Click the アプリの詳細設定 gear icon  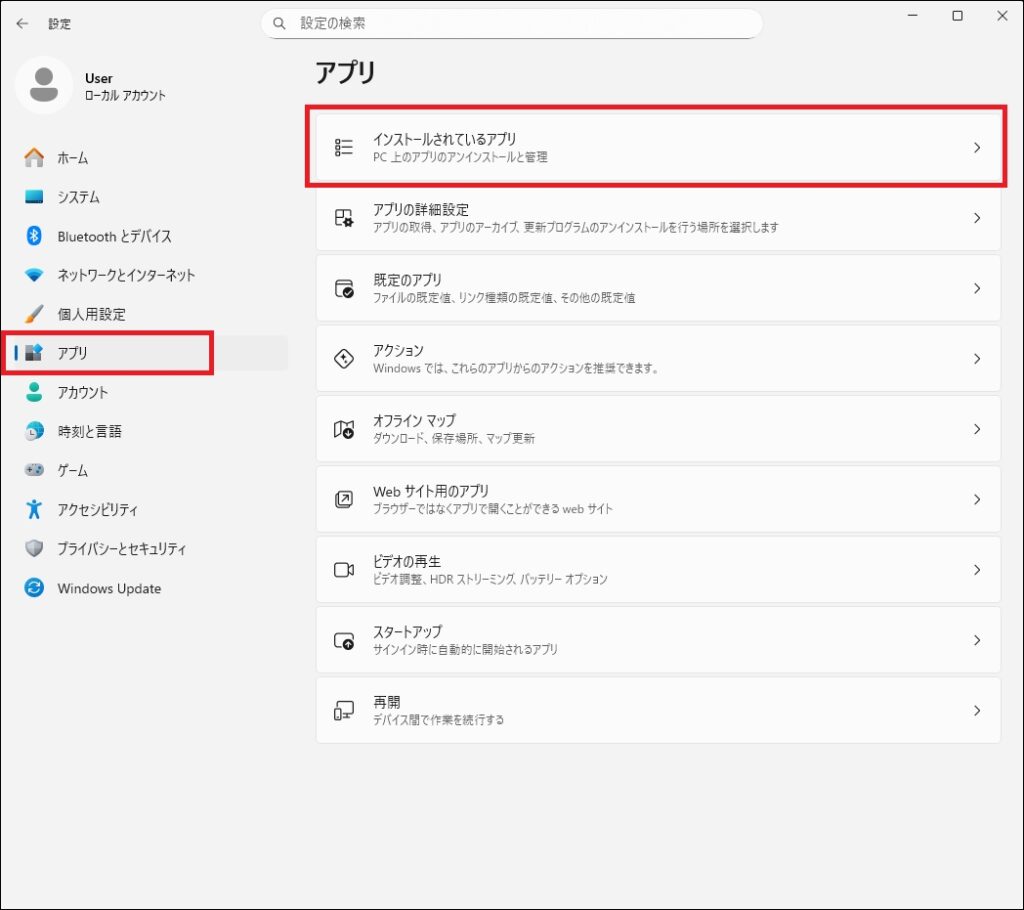pyautogui.click(x=344, y=217)
